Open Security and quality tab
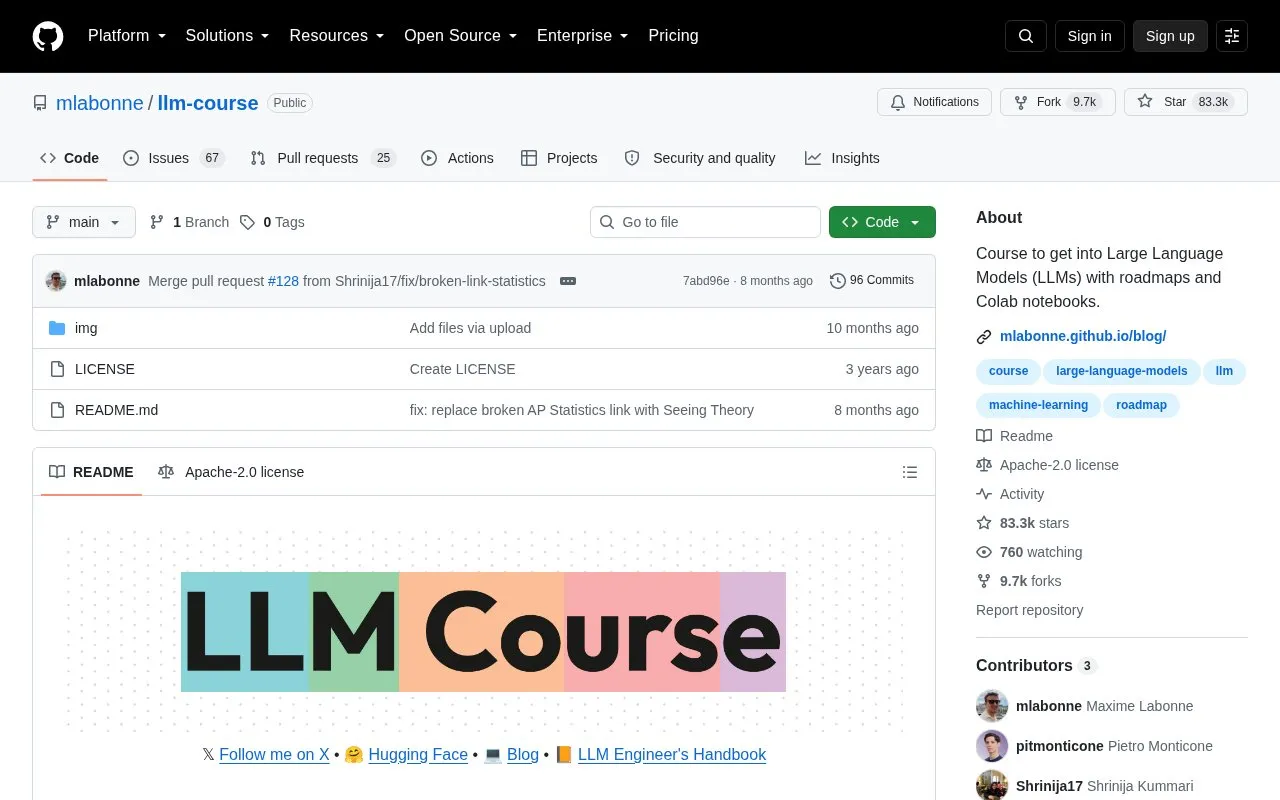 point(700,158)
